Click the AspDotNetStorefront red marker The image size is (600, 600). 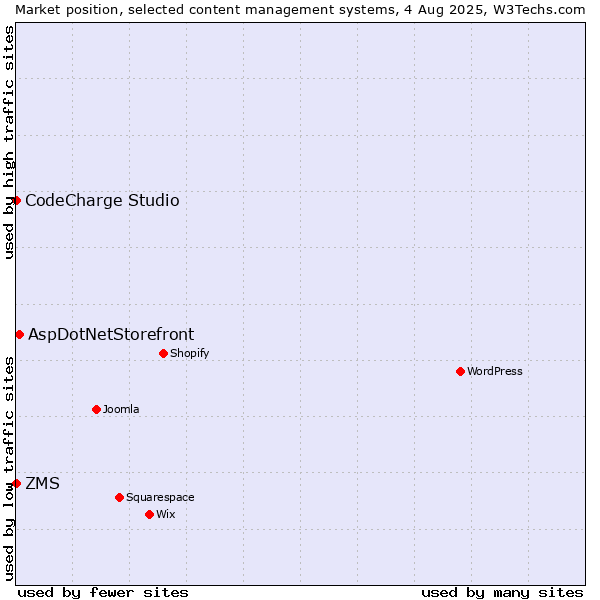click(x=20, y=335)
